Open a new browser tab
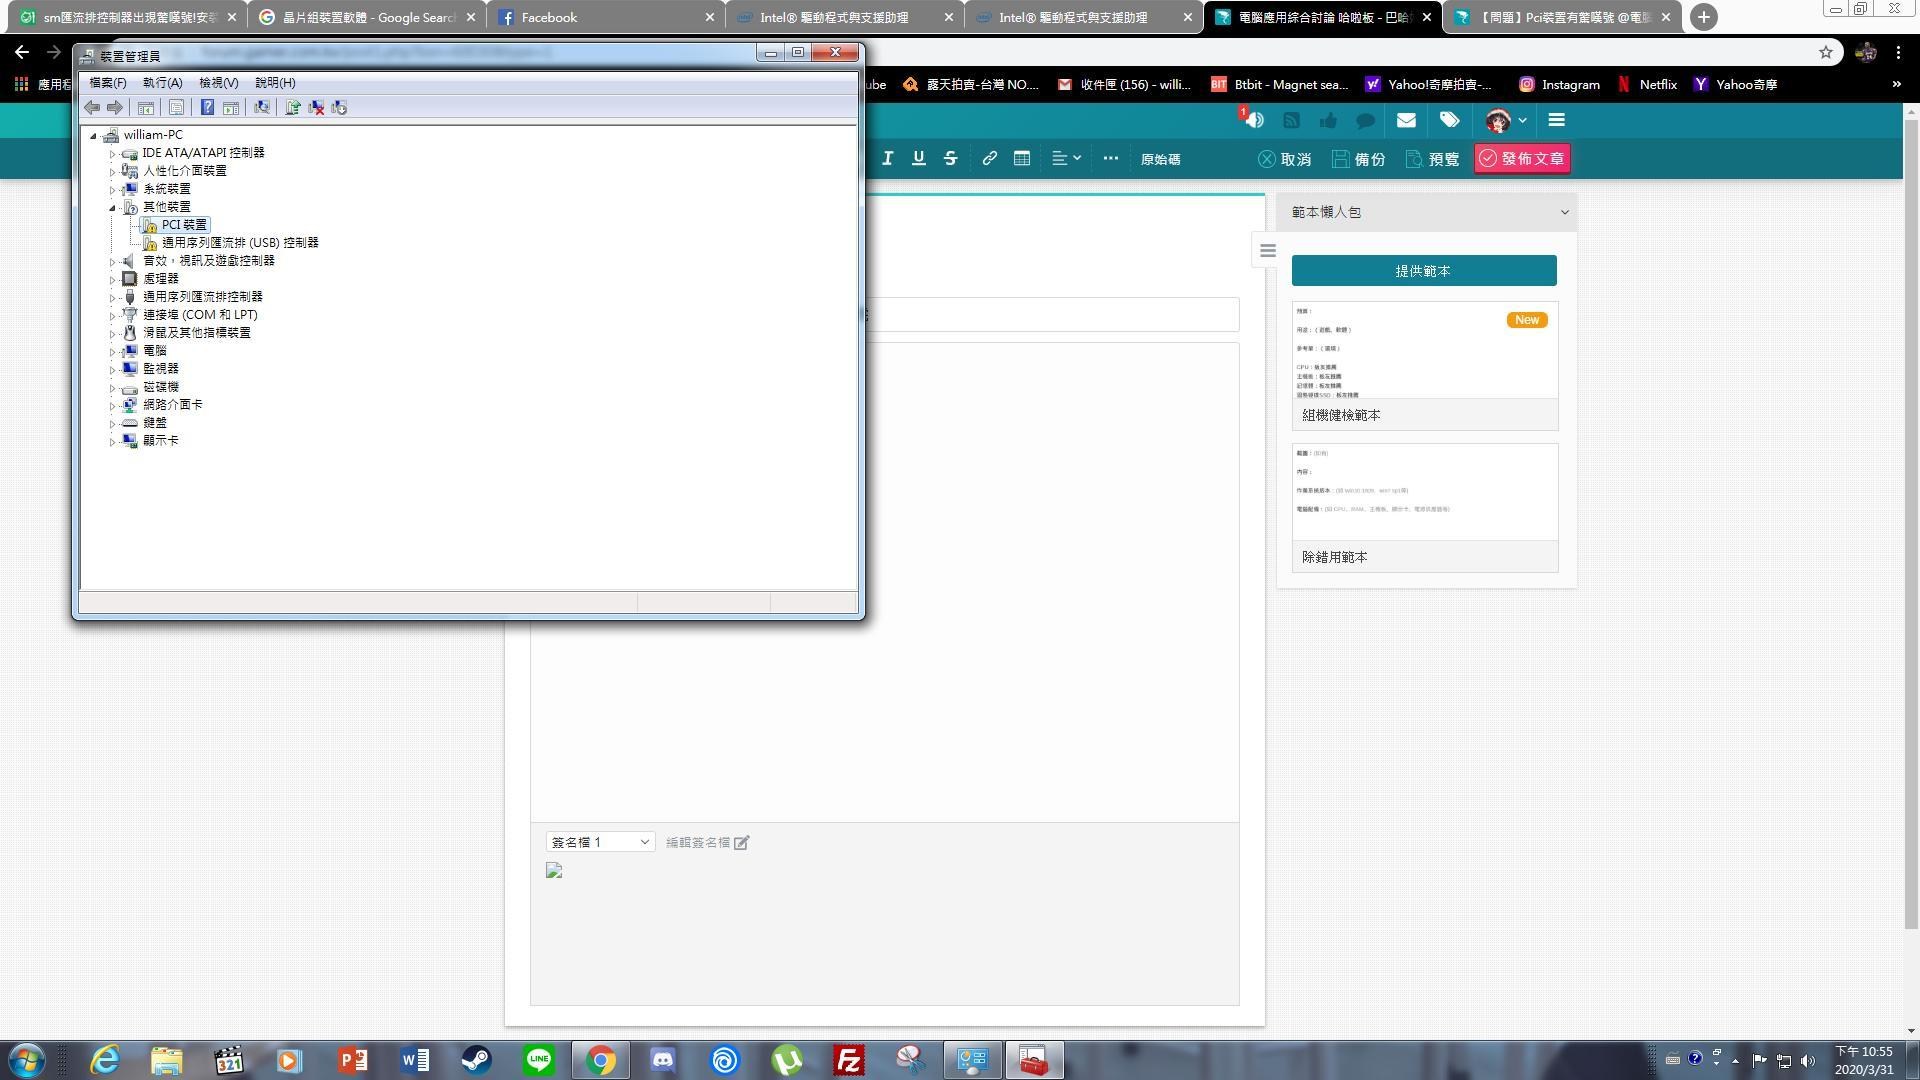This screenshot has height=1080, width=1920. [1703, 17]
